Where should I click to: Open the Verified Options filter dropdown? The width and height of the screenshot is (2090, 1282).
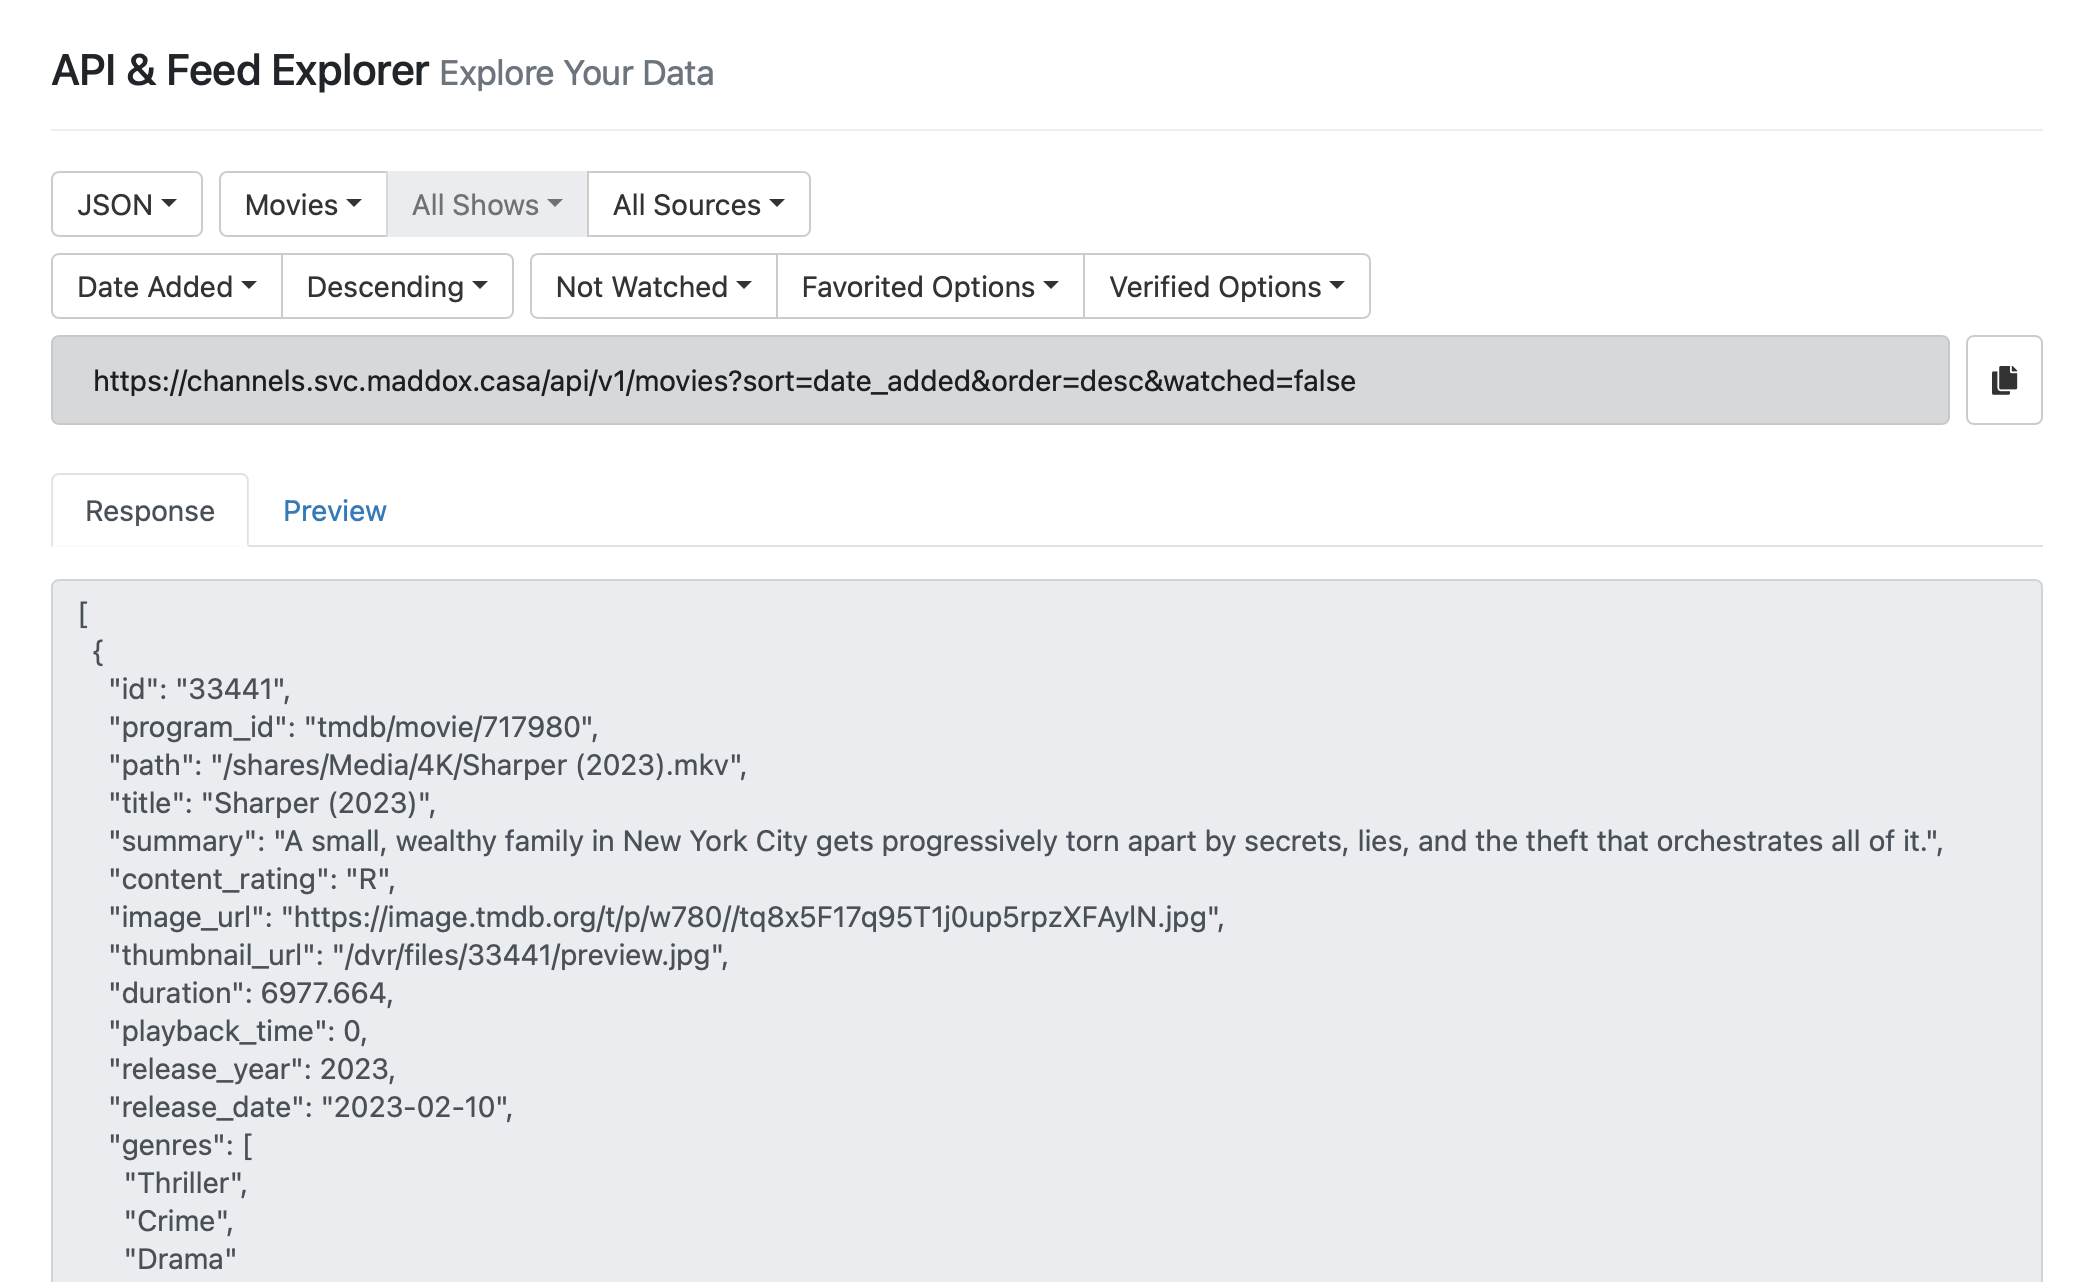click(x=1226, y=287)
